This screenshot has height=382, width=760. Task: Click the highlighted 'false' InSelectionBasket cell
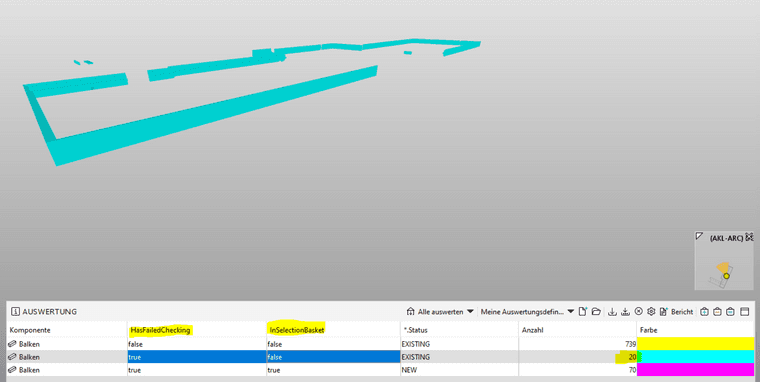point(333,357)
